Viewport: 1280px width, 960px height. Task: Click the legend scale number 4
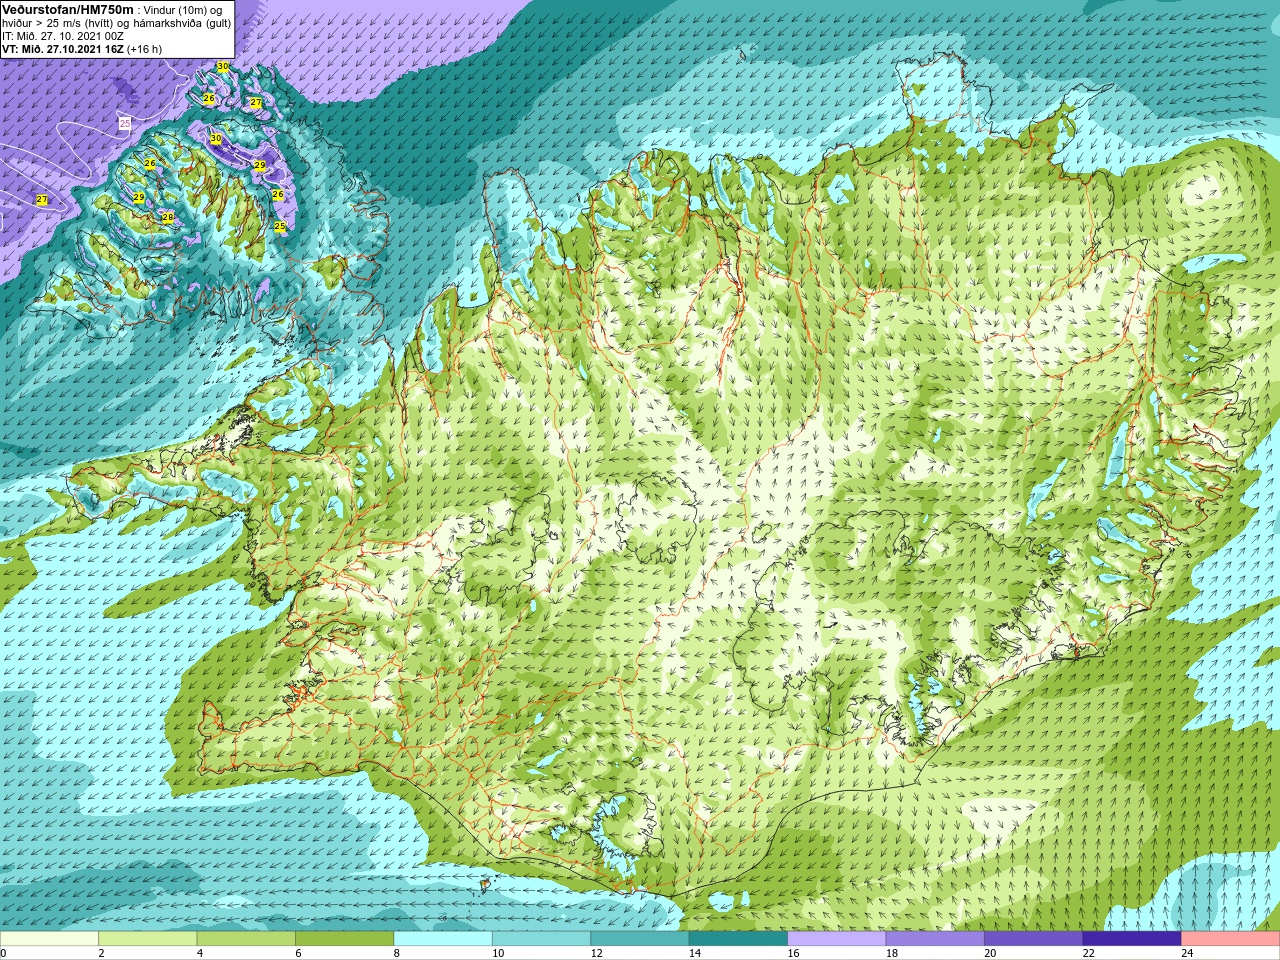tap(200, 953)
